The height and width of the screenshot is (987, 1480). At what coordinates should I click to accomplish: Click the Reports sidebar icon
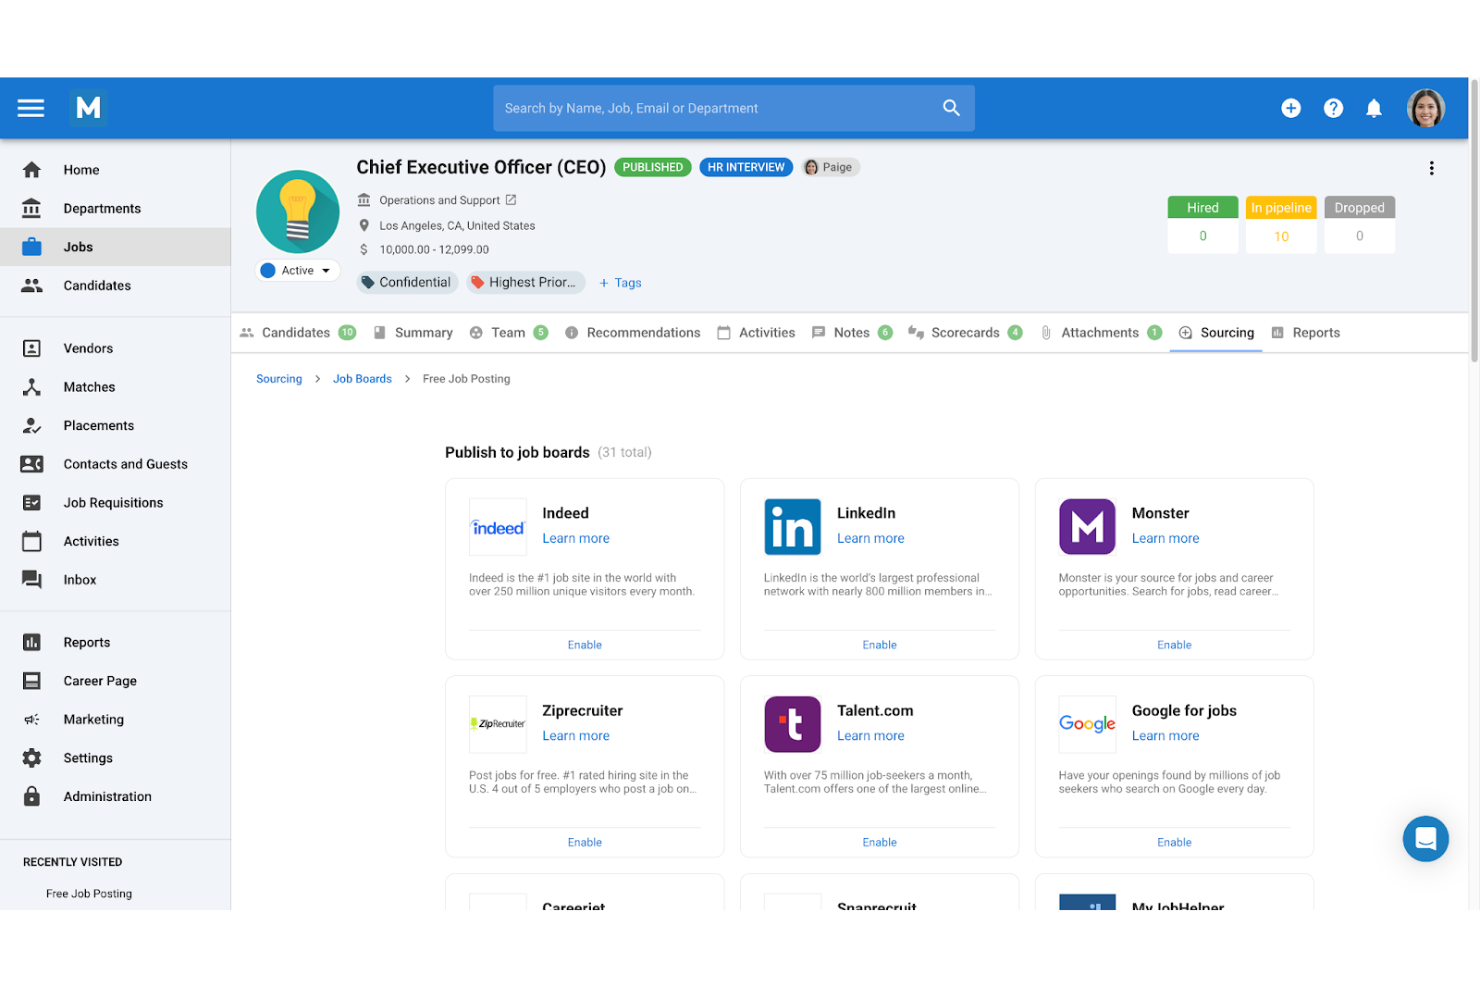coord(32,642)
